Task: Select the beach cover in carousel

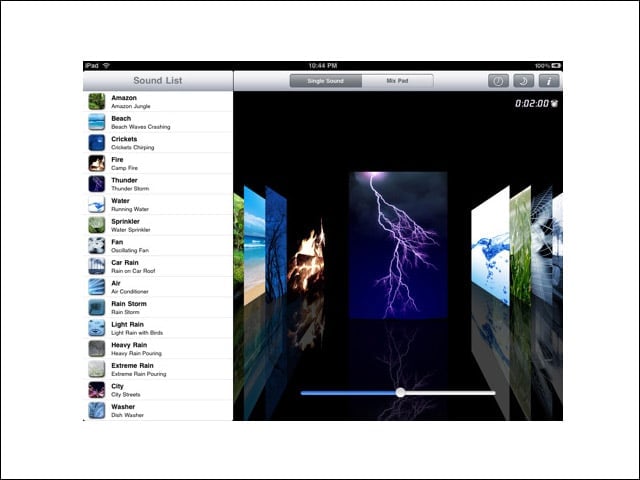Action: coord(255,246)
